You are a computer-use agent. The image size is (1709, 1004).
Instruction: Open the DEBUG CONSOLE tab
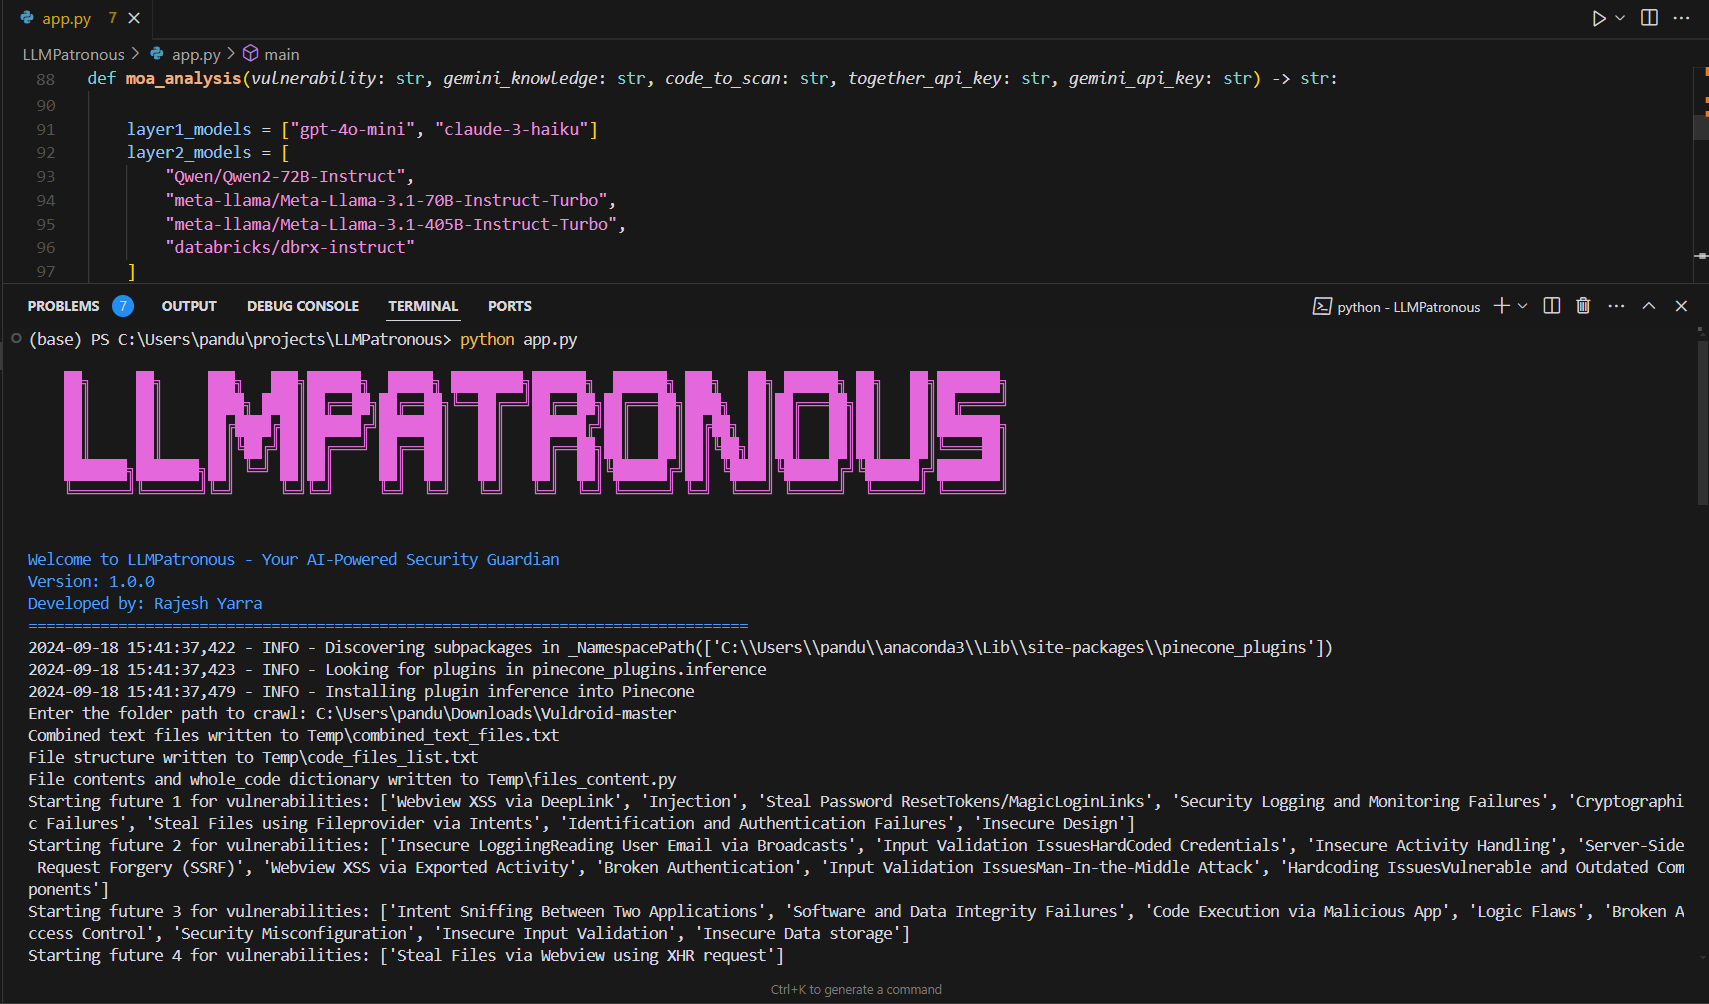[x=302, y=306]
